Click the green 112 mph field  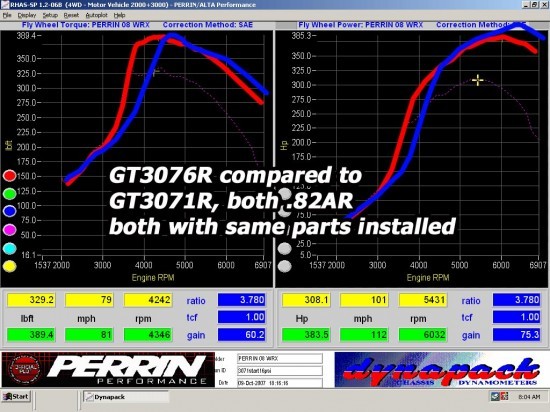pyautogui.click(x=364, y=335)
